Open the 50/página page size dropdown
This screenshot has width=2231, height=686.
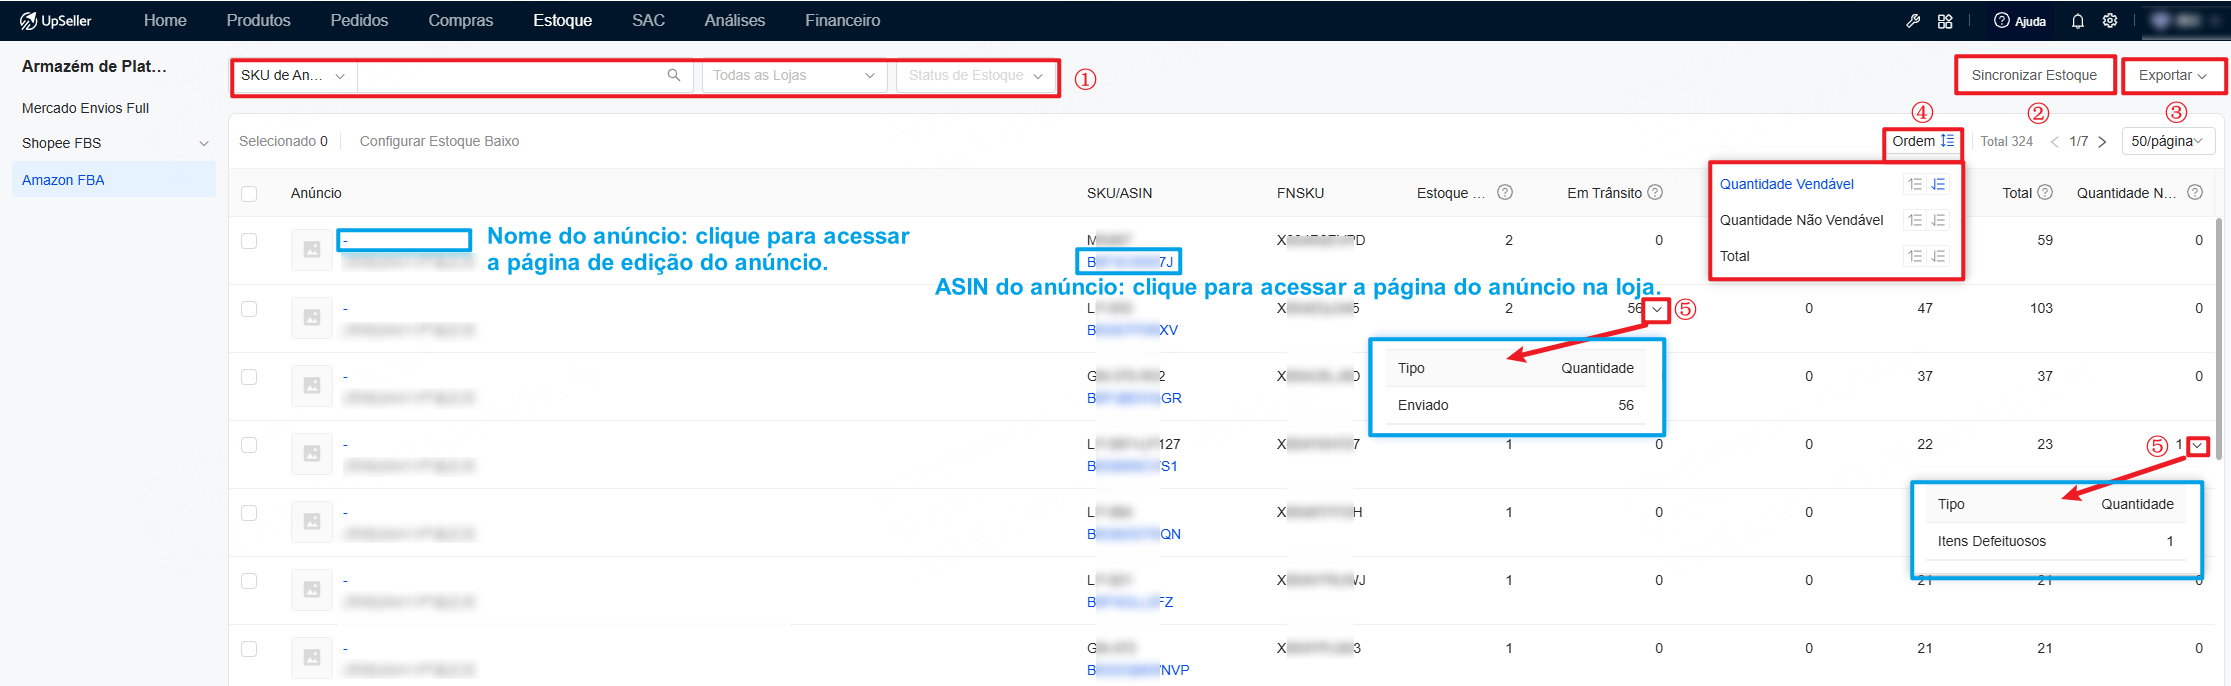[2167, 141]
